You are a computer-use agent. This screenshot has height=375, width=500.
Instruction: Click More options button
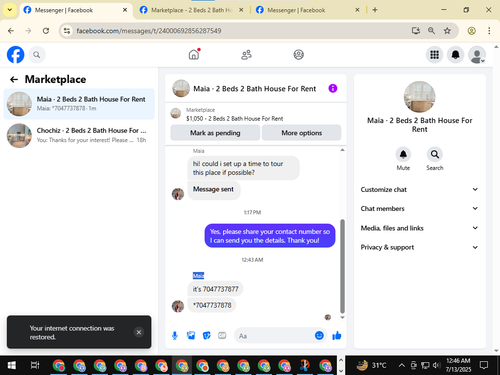(x=301, y=133)
